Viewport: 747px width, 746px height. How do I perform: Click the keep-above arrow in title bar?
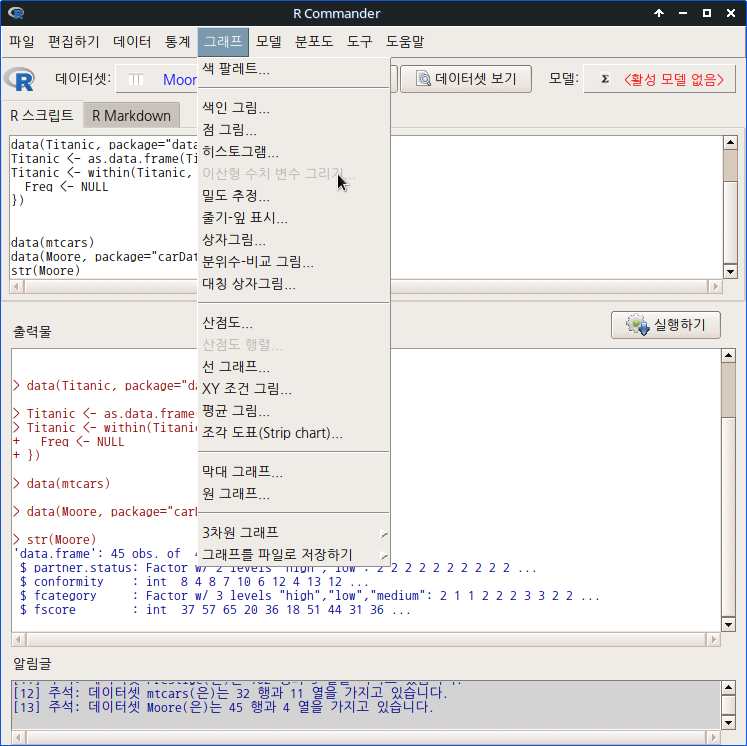coord(659,13)
